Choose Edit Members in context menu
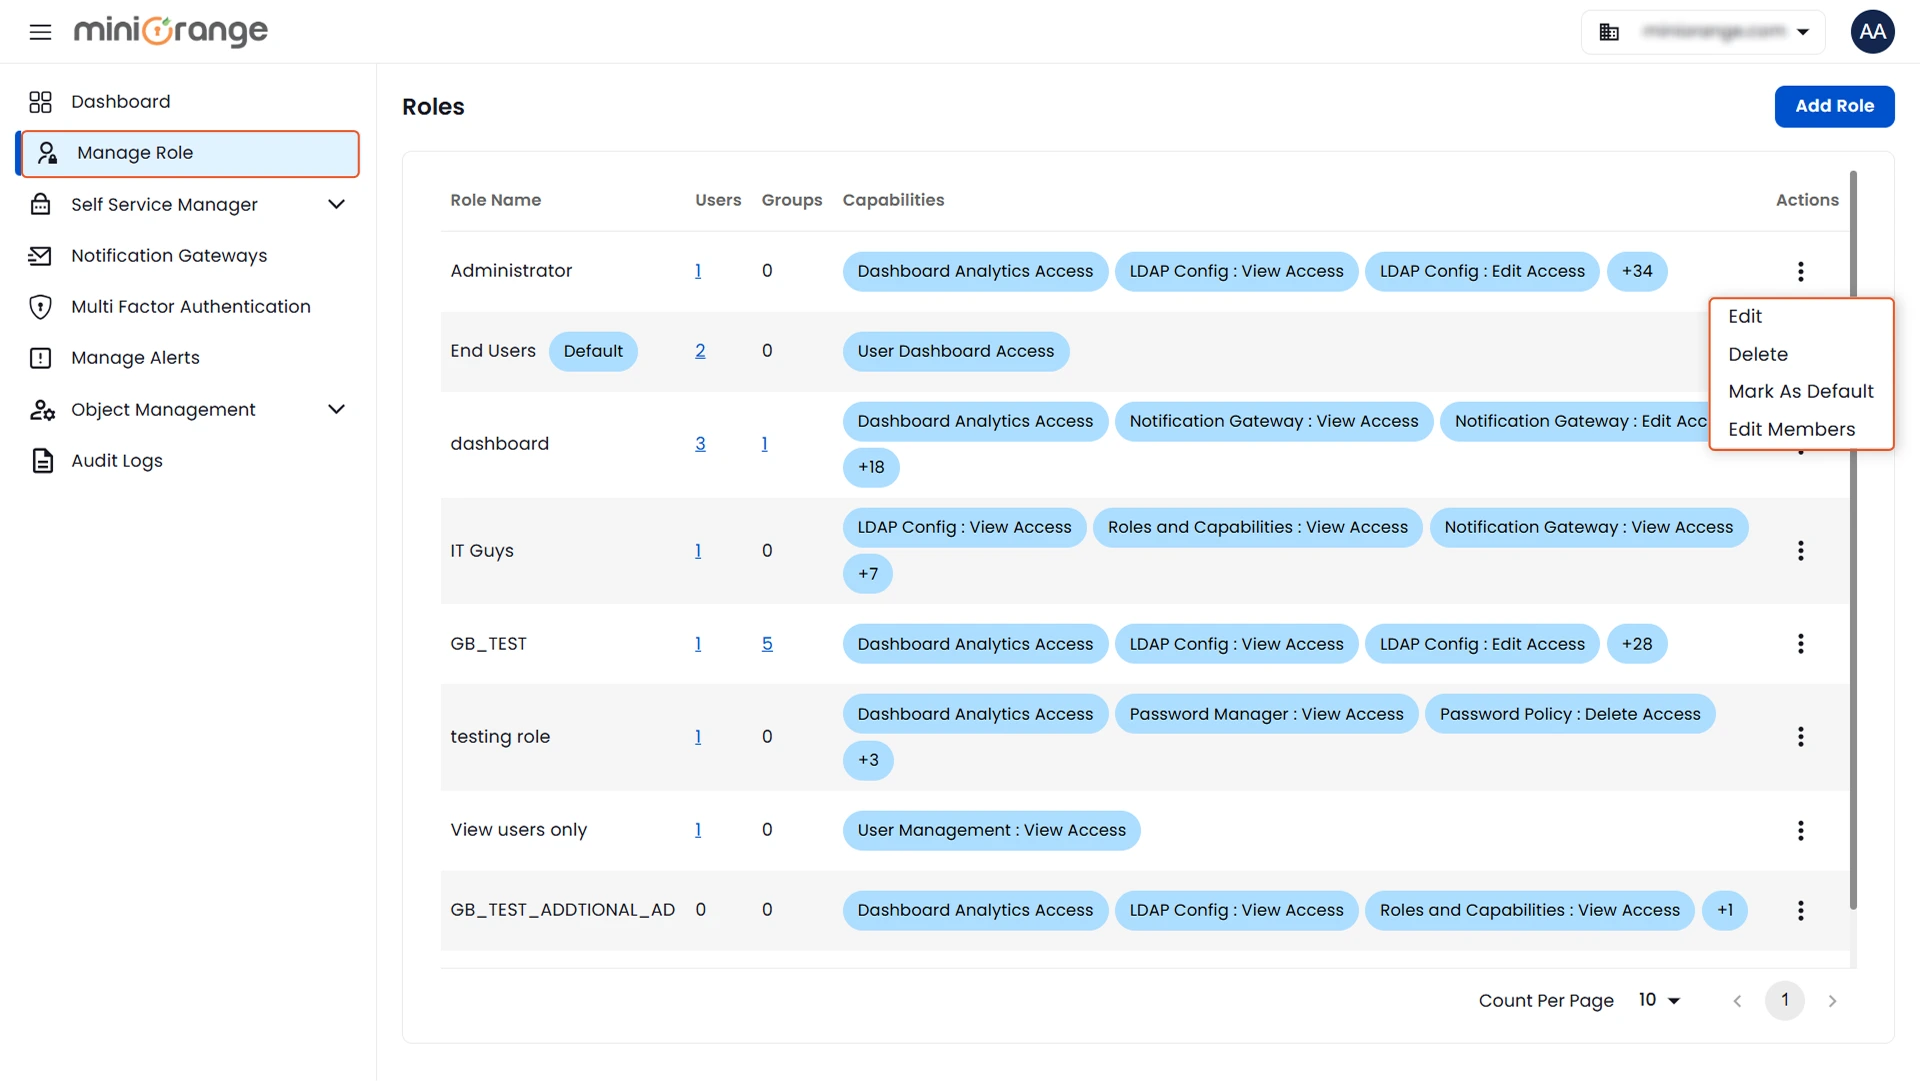Image resolution: width=1921 pixels, height=1081 pixels. (x=1791, y=430)
